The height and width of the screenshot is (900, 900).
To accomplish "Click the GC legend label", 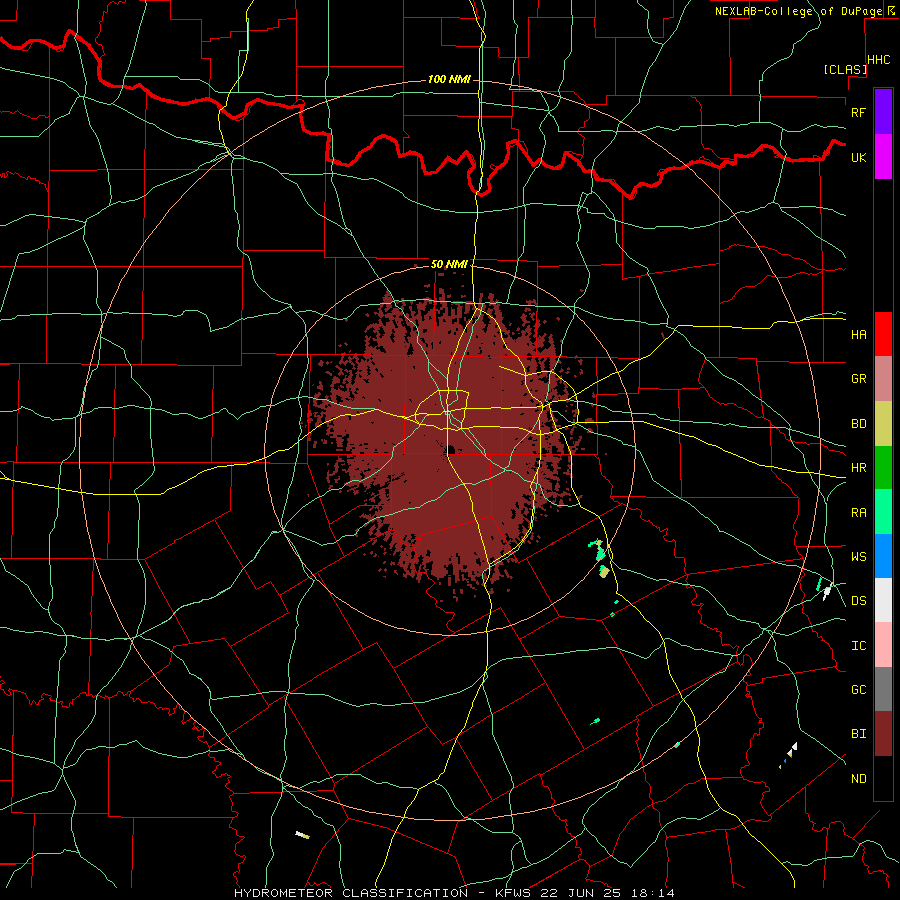I will pos(859,690).
